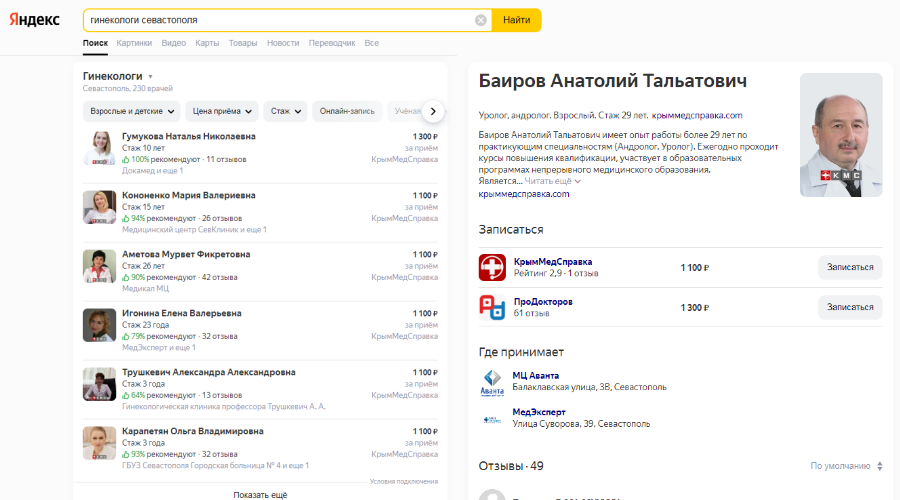Viewport: 900px width, 500px height.
Task: Open the МЦ Аванта clinic link
Action: point(536,376)
